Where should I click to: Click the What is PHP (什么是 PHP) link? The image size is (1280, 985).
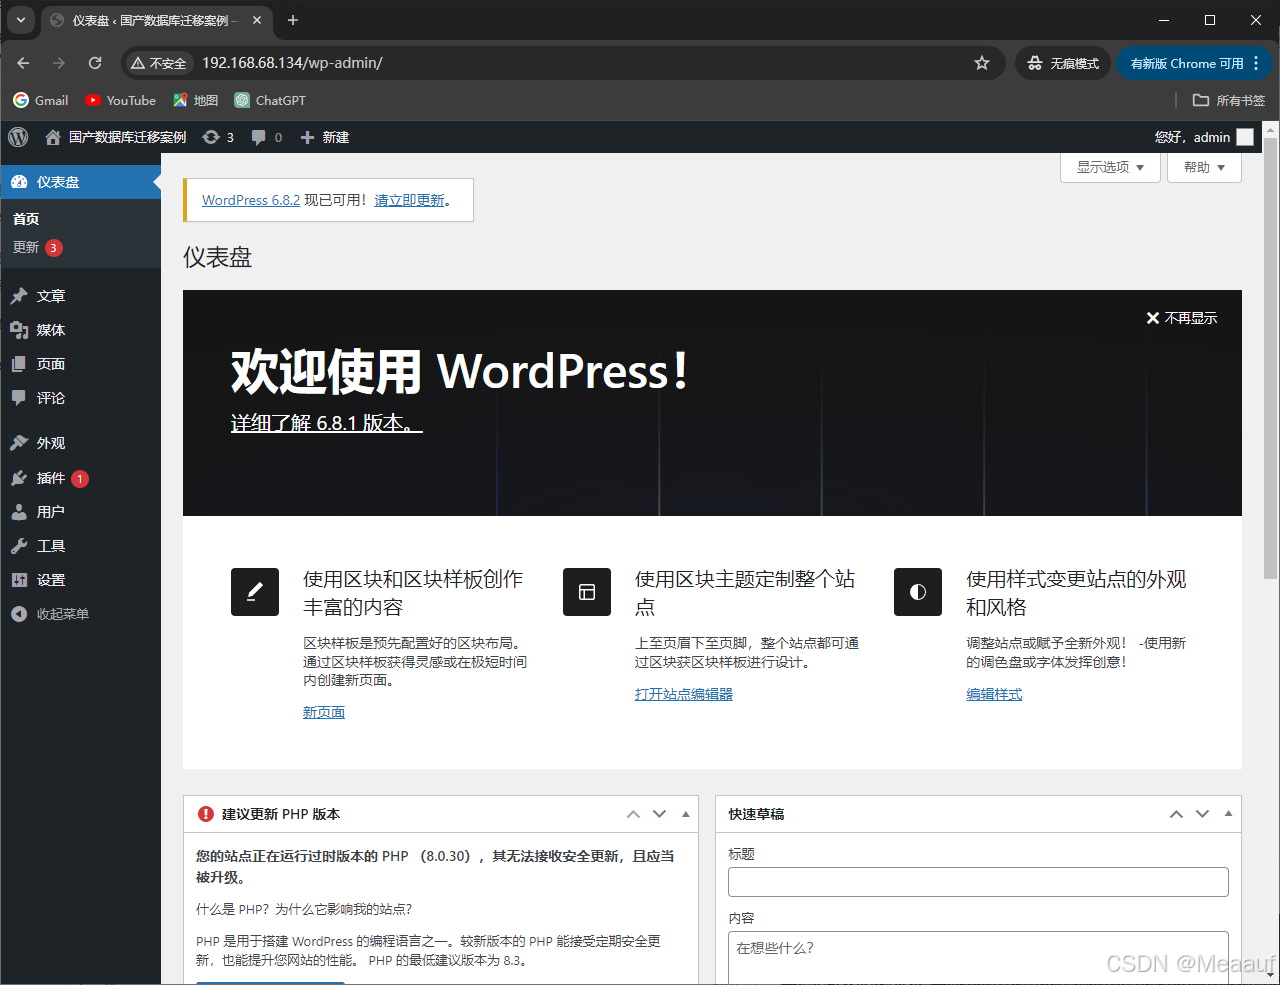pyautogui.click(x=304, y=909)
